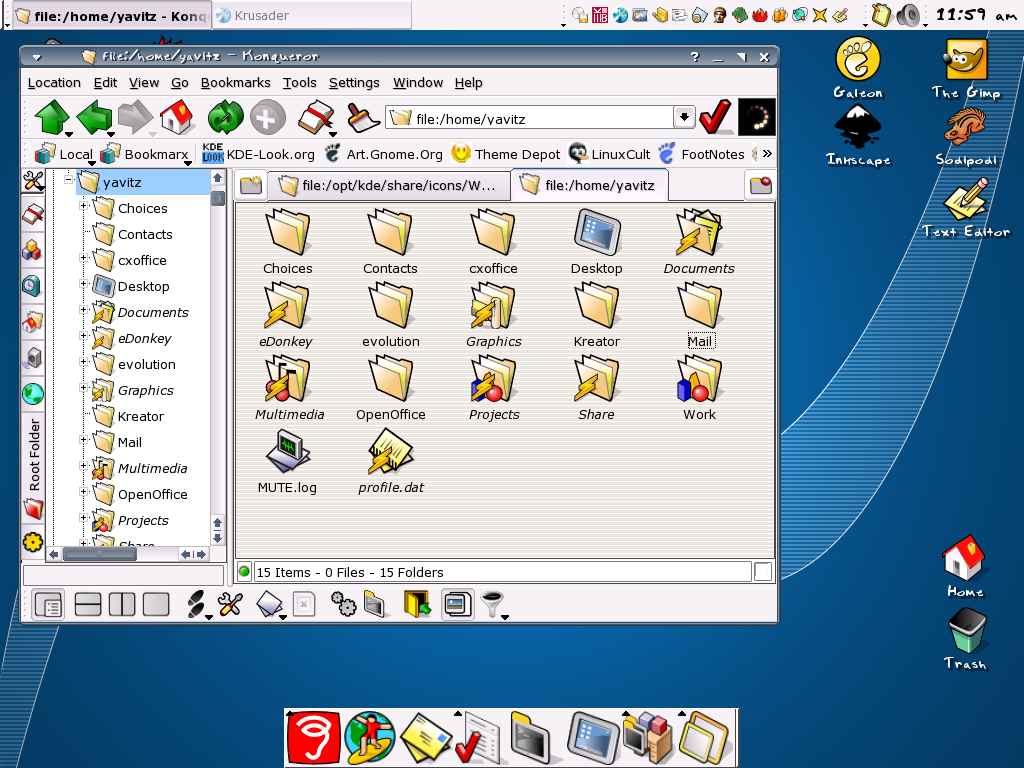Click the red swirl icon in bottom dock

tap(314, 738)
